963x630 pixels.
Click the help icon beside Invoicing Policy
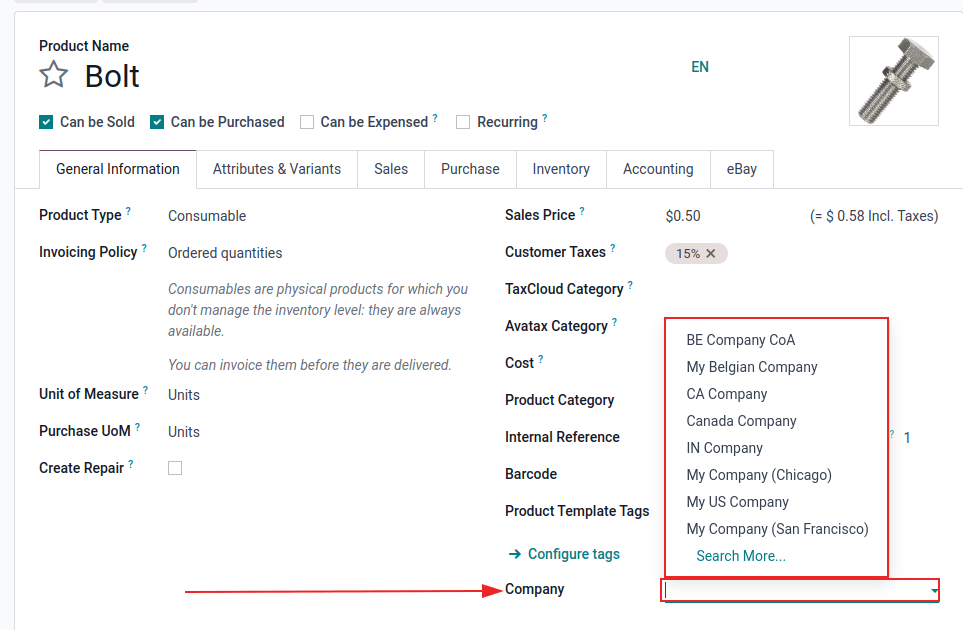pos(145,249)
